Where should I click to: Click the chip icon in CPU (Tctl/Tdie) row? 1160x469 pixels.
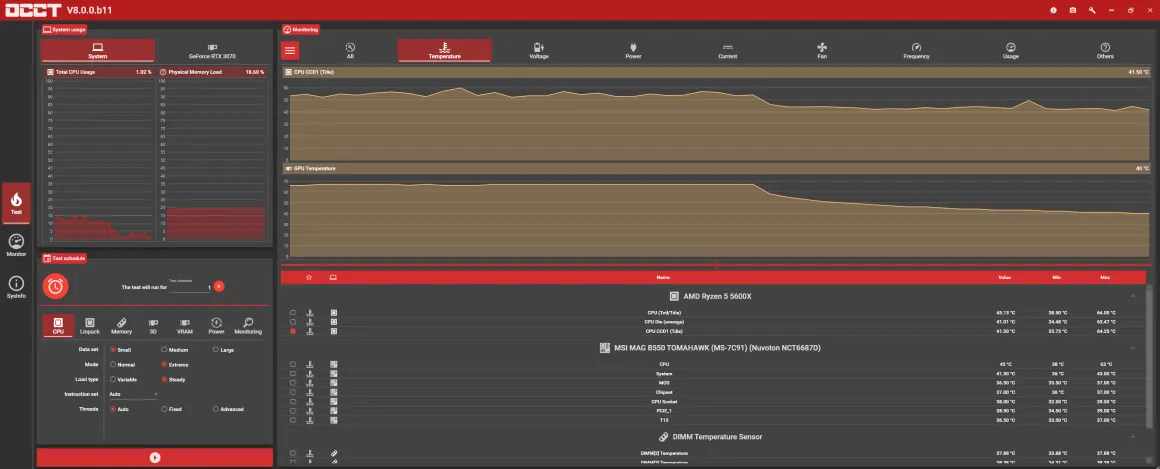coord(334,313)
